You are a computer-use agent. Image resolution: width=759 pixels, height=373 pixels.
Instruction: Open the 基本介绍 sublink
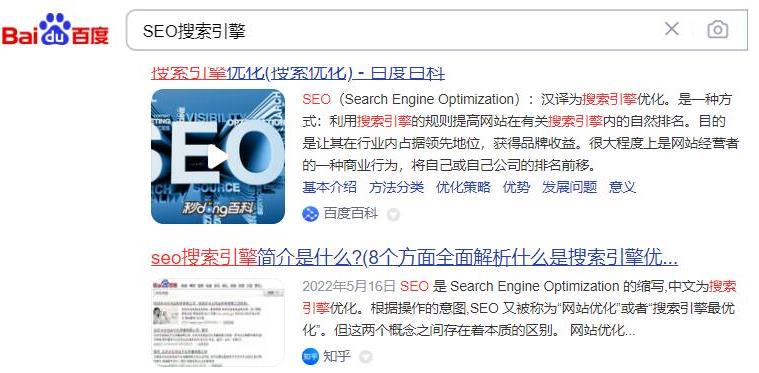(329, 187)
